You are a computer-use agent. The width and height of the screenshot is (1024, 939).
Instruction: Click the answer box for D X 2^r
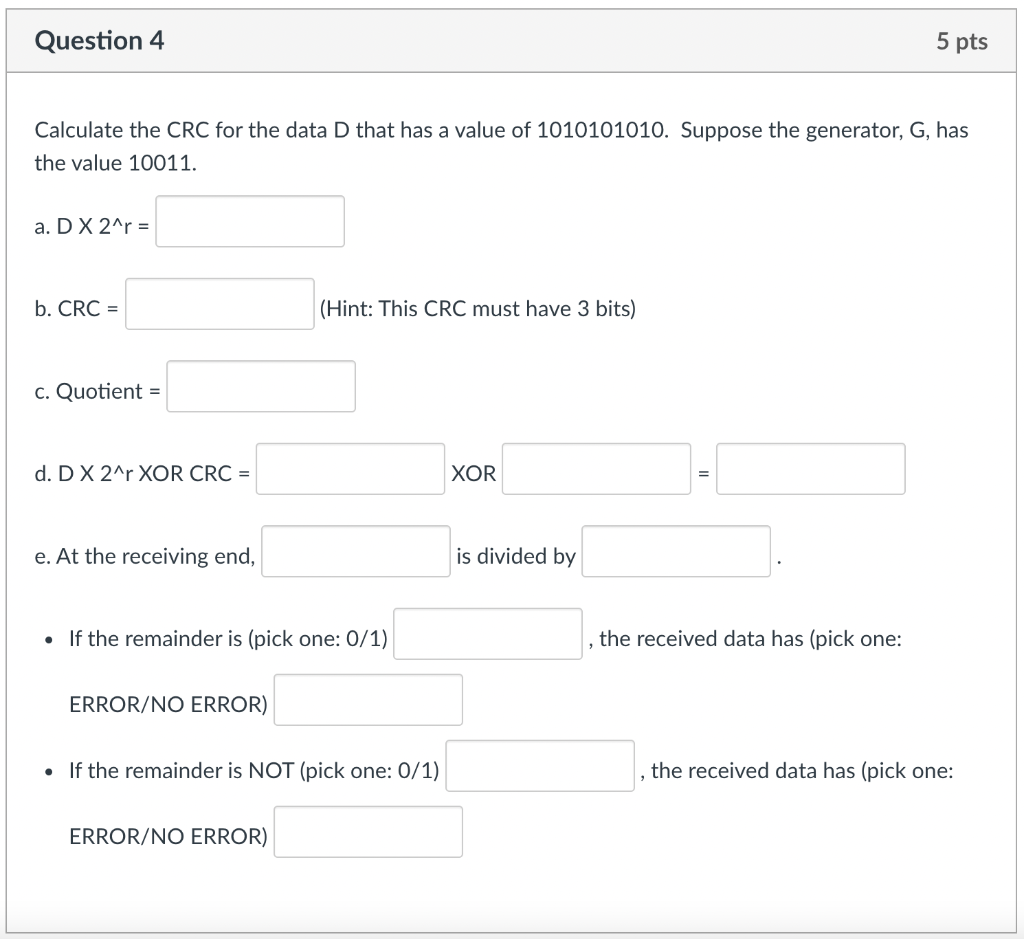click(x=250, y=221)
